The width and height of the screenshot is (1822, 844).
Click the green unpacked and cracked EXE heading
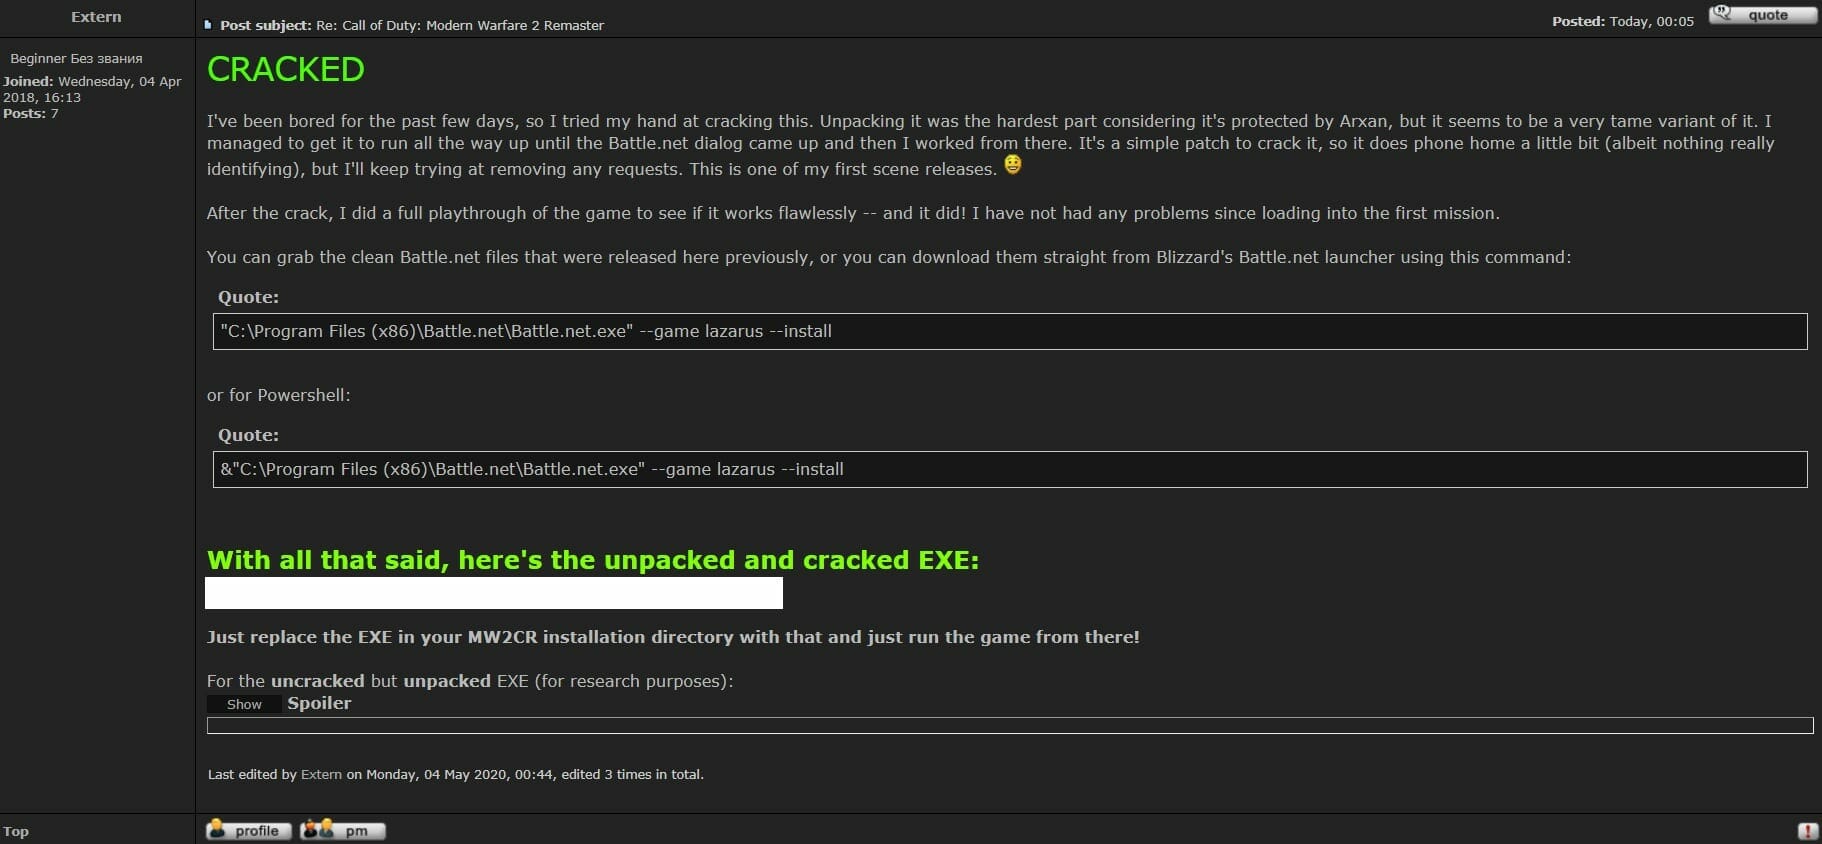(593, 560)
